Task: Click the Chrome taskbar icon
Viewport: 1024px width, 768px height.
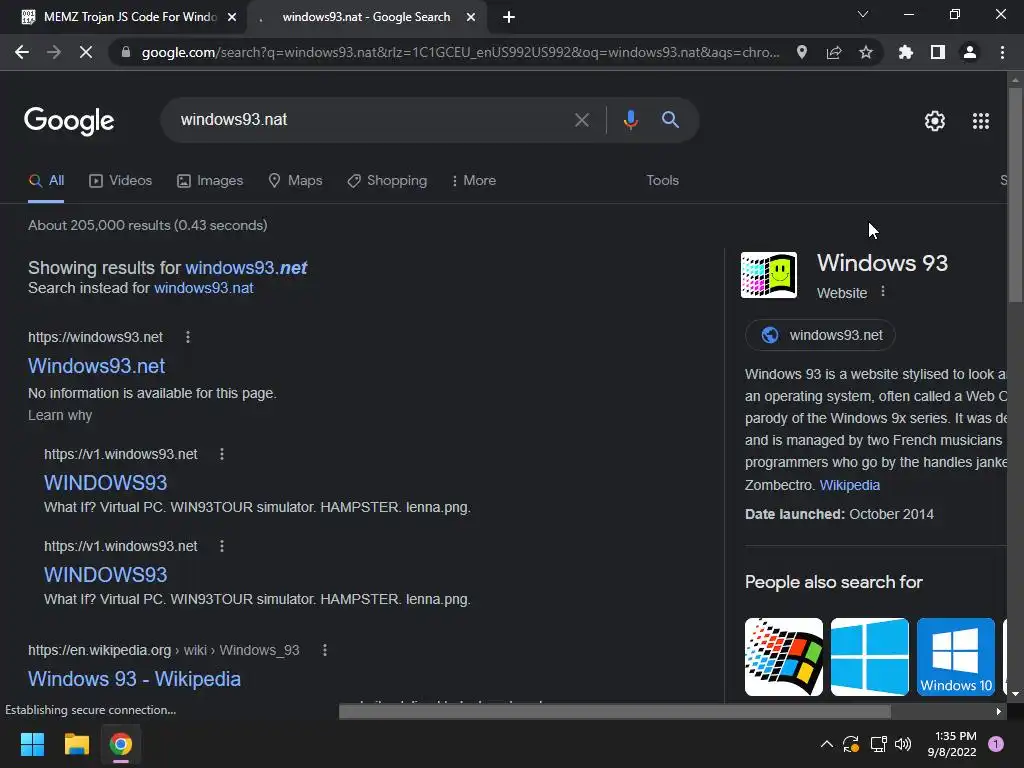Action: (121, 744)
